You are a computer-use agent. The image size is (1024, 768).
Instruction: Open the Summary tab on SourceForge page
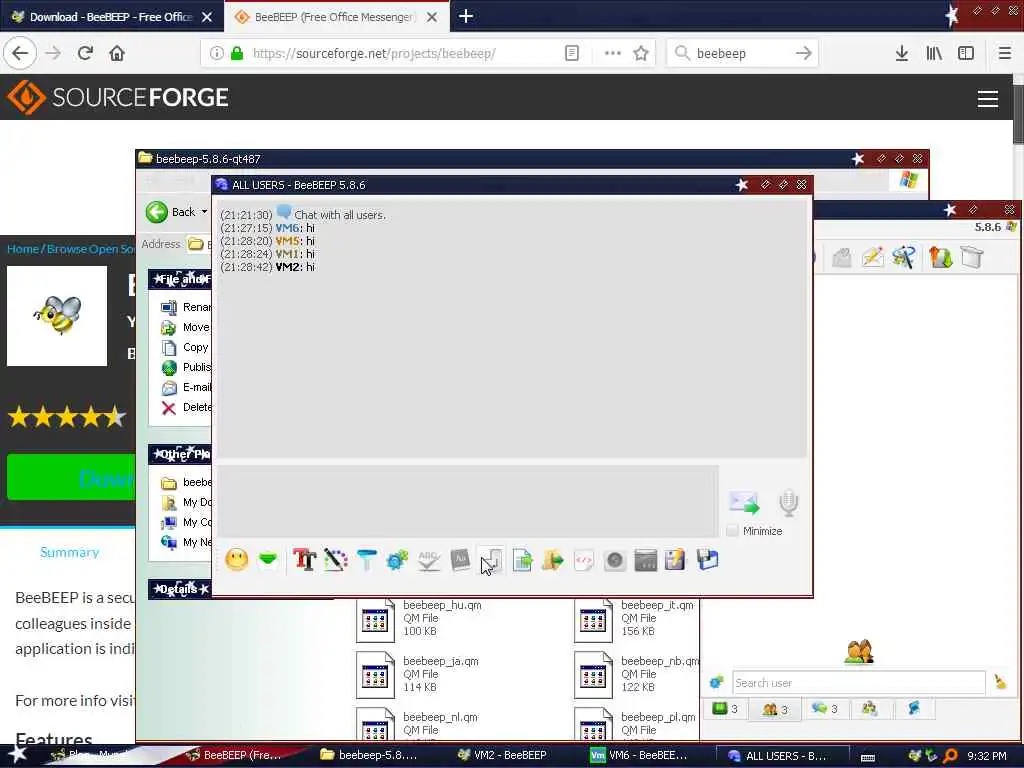point(69,552)
